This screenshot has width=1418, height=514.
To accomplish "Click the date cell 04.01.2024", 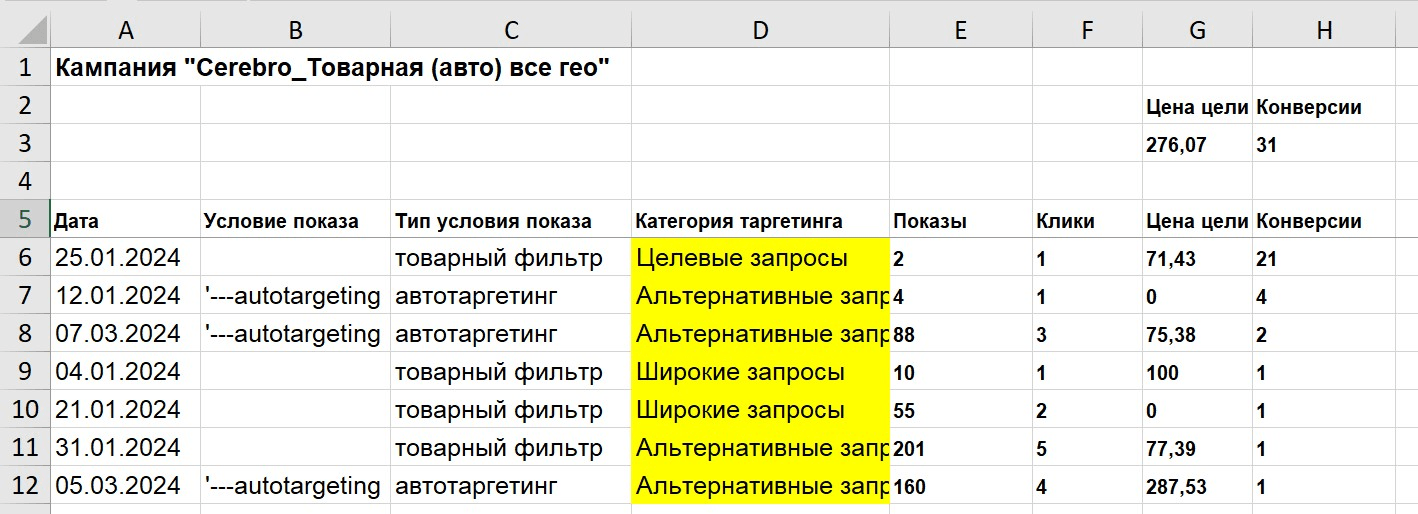I will click(117, 372).
